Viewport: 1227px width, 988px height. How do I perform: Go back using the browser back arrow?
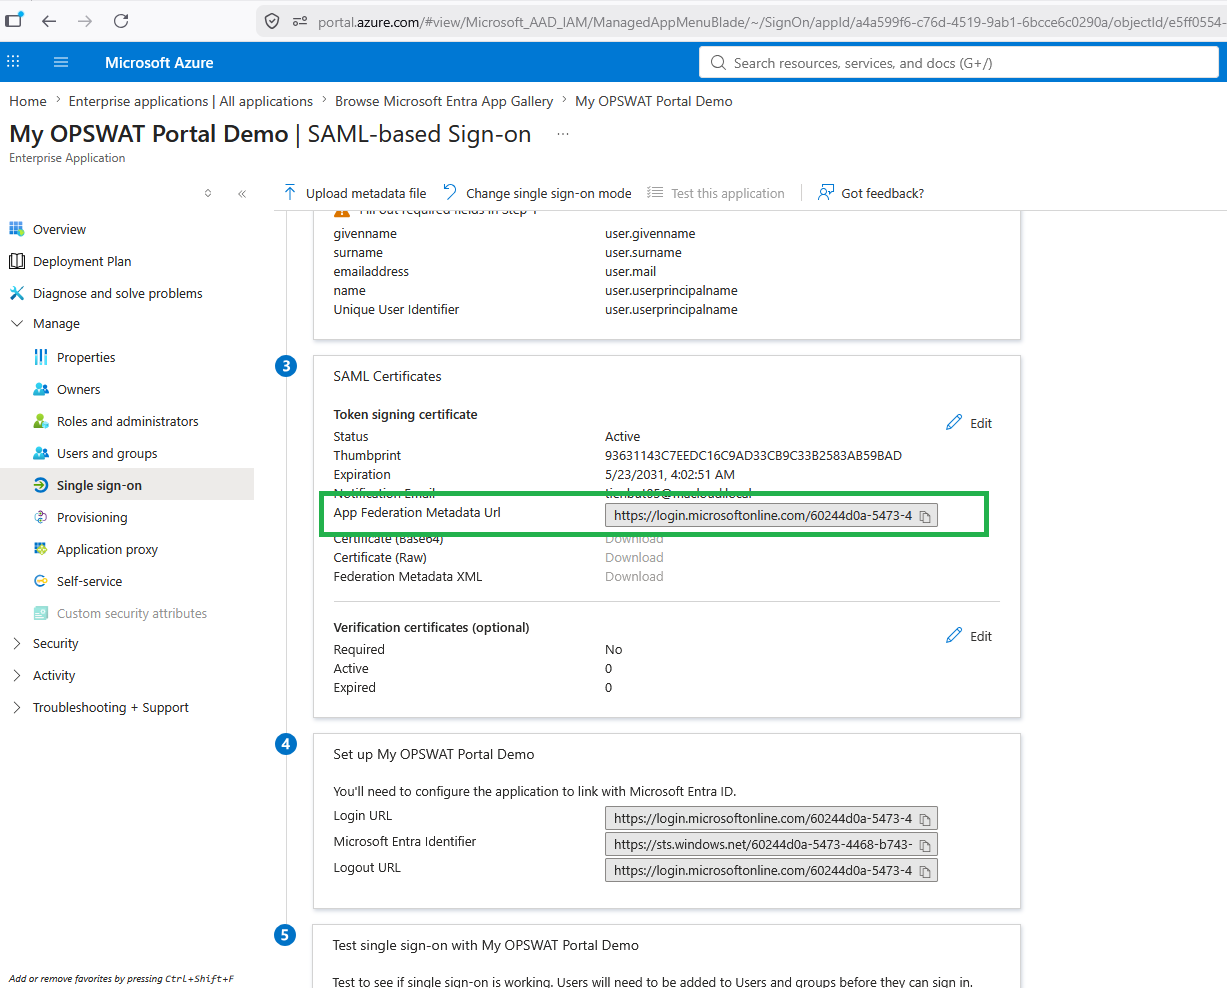tap(49, 21)
